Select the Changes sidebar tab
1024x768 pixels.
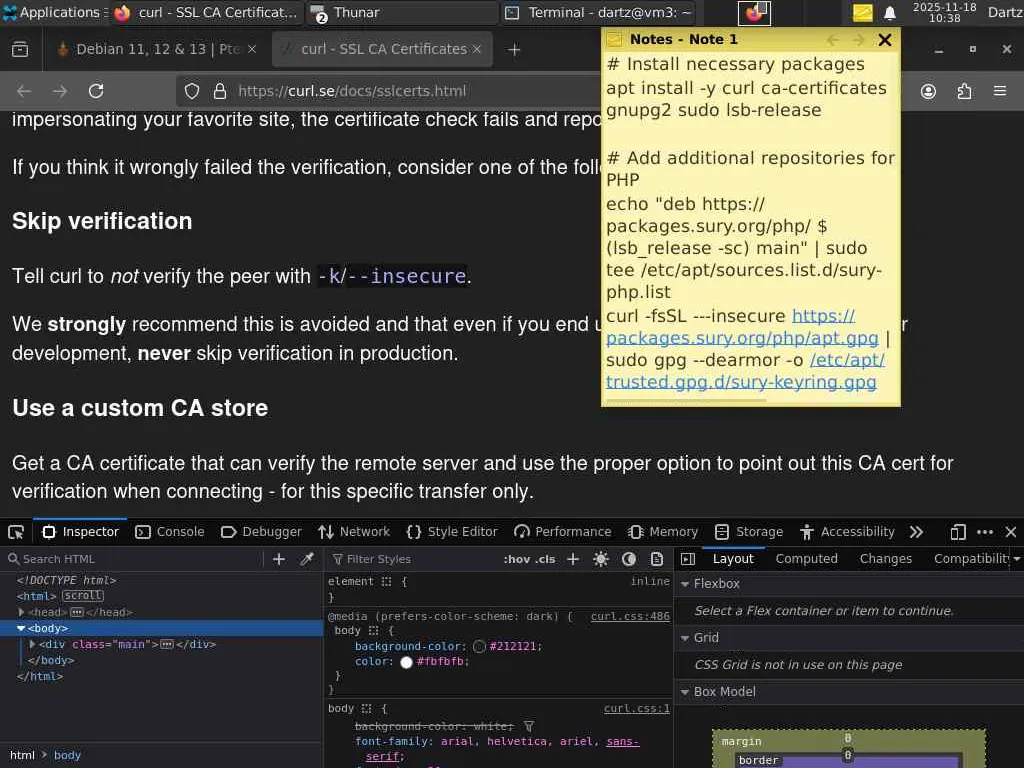(x=886, y=559)
